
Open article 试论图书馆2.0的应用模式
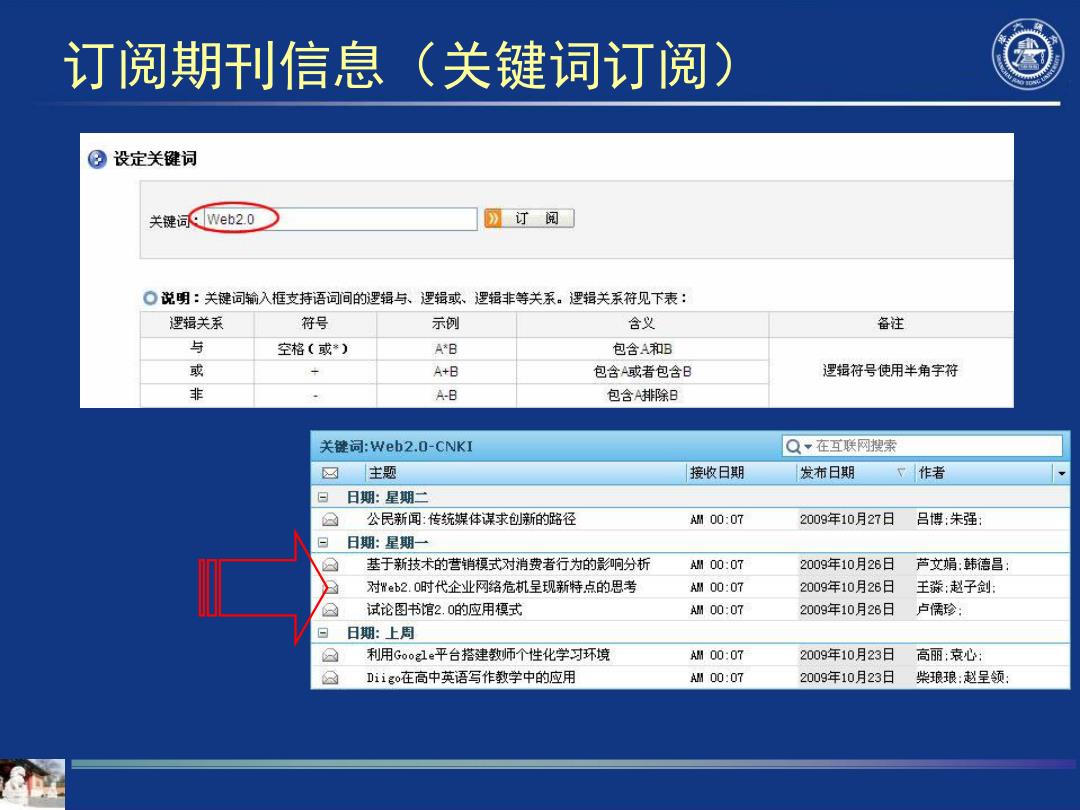click(x=444, y=610)
